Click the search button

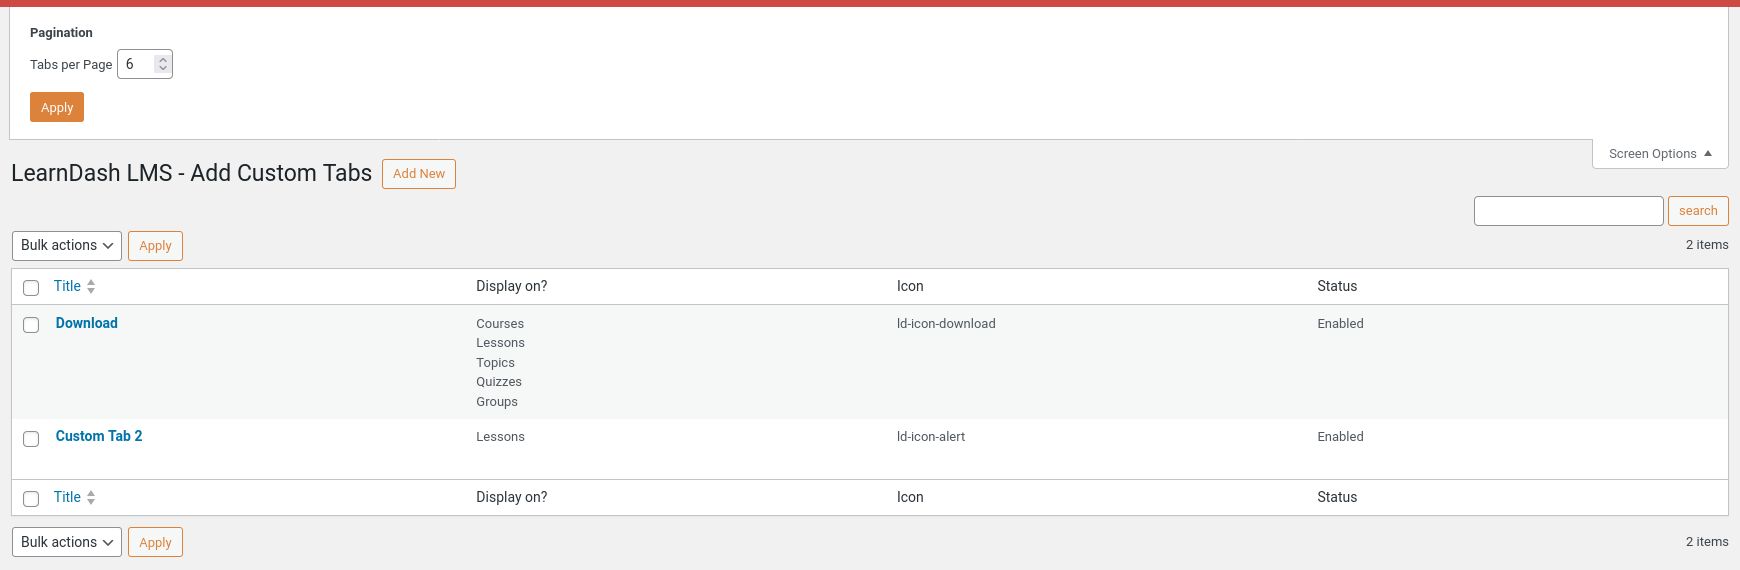point(1698,211)
